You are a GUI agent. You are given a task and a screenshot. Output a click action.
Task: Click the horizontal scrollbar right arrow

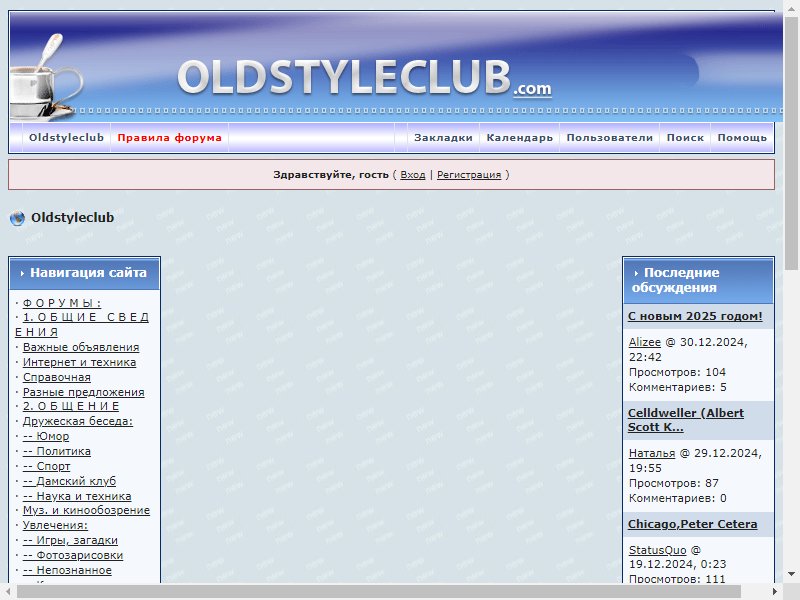pyautogui.click(x=775, y=591)
